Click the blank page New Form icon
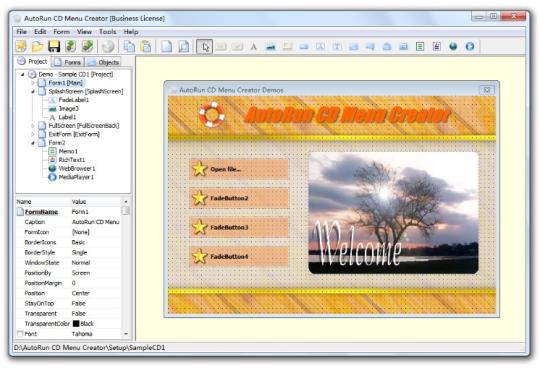 point(167,46)
